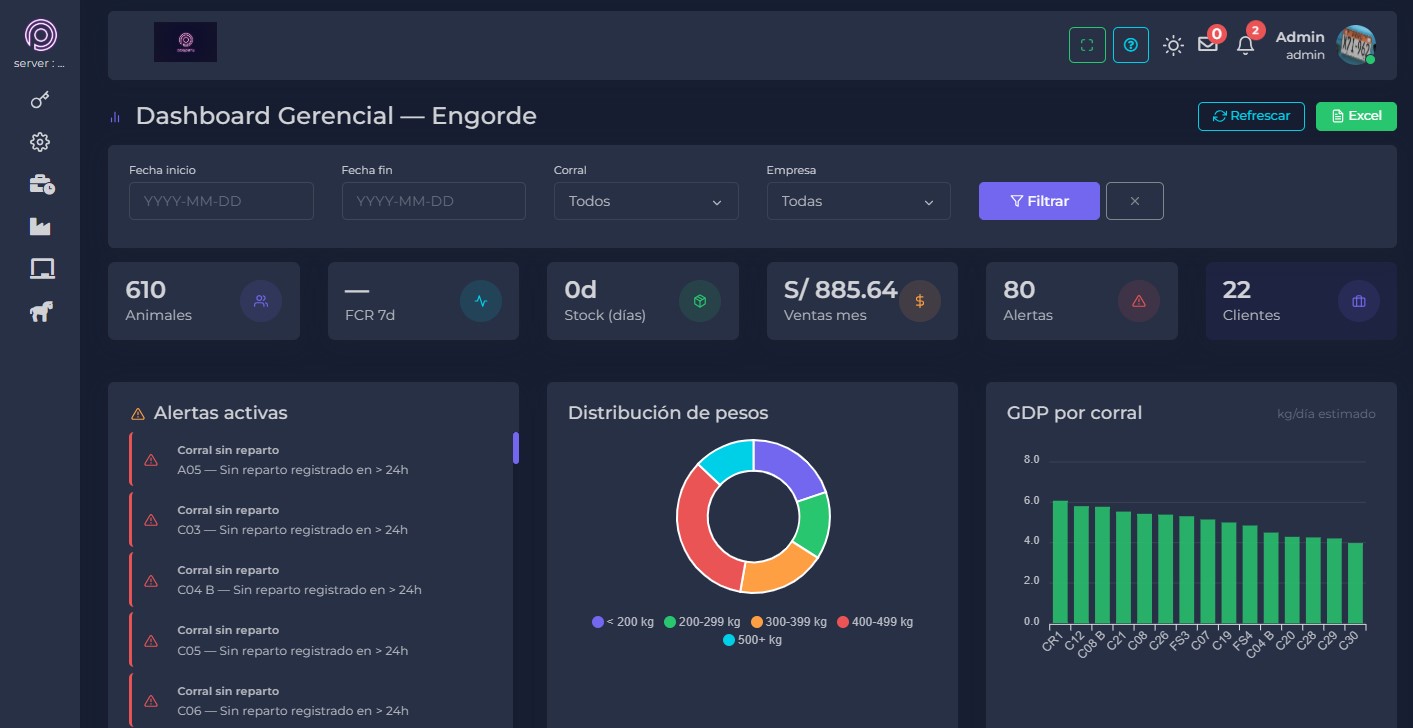Select the C05 sin reparto alert text
The width and height of the screenshot is (1413, 728).
tap(293, 651)
